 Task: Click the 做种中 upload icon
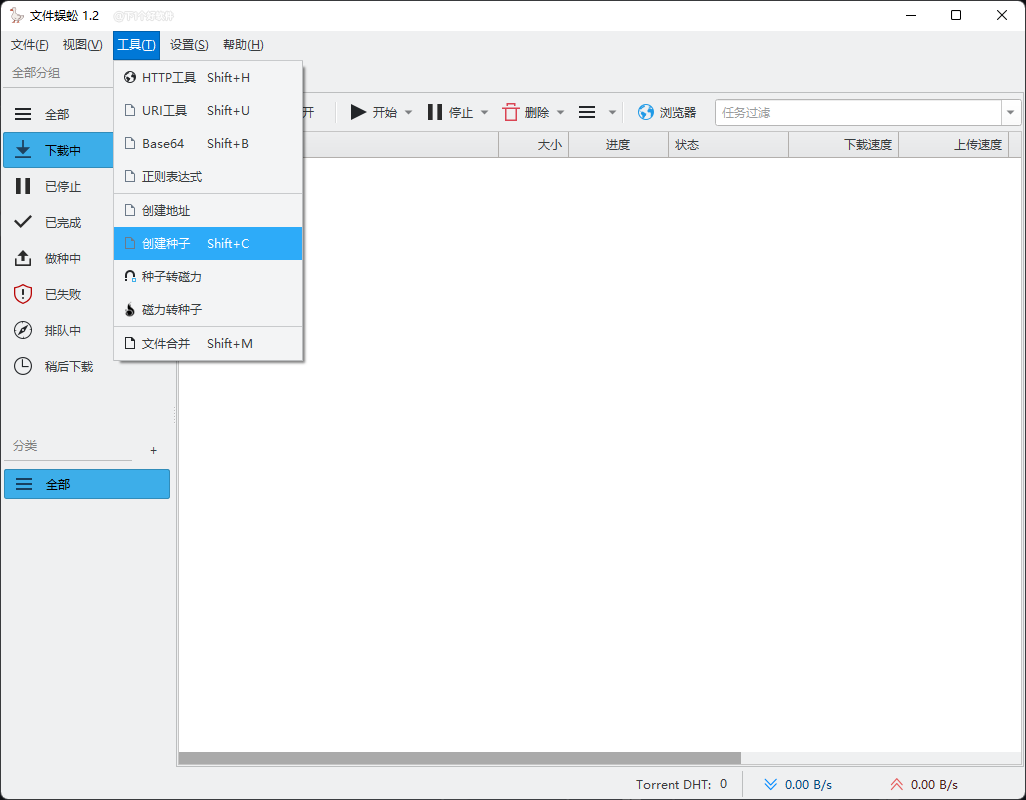click(x=23, y=258)
